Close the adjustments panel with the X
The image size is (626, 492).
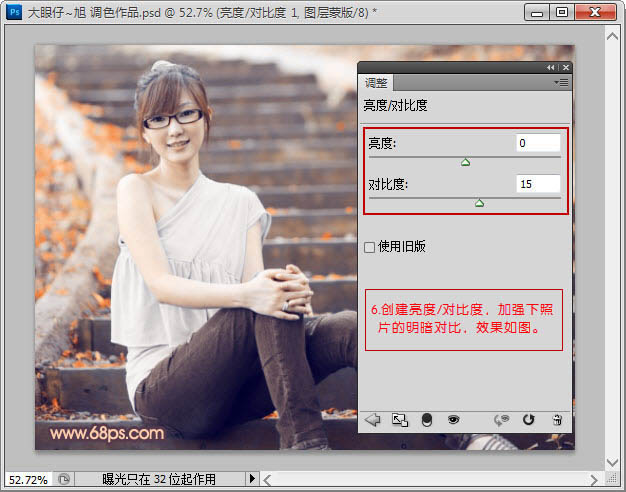pos(565,67)
